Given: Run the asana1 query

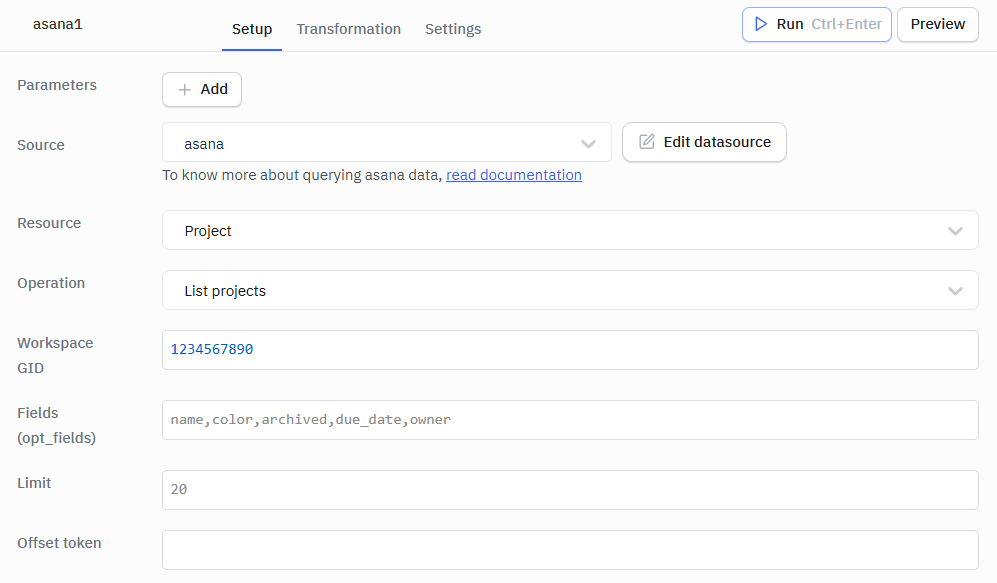Looking at the screenshot, I should pos(816,25).
